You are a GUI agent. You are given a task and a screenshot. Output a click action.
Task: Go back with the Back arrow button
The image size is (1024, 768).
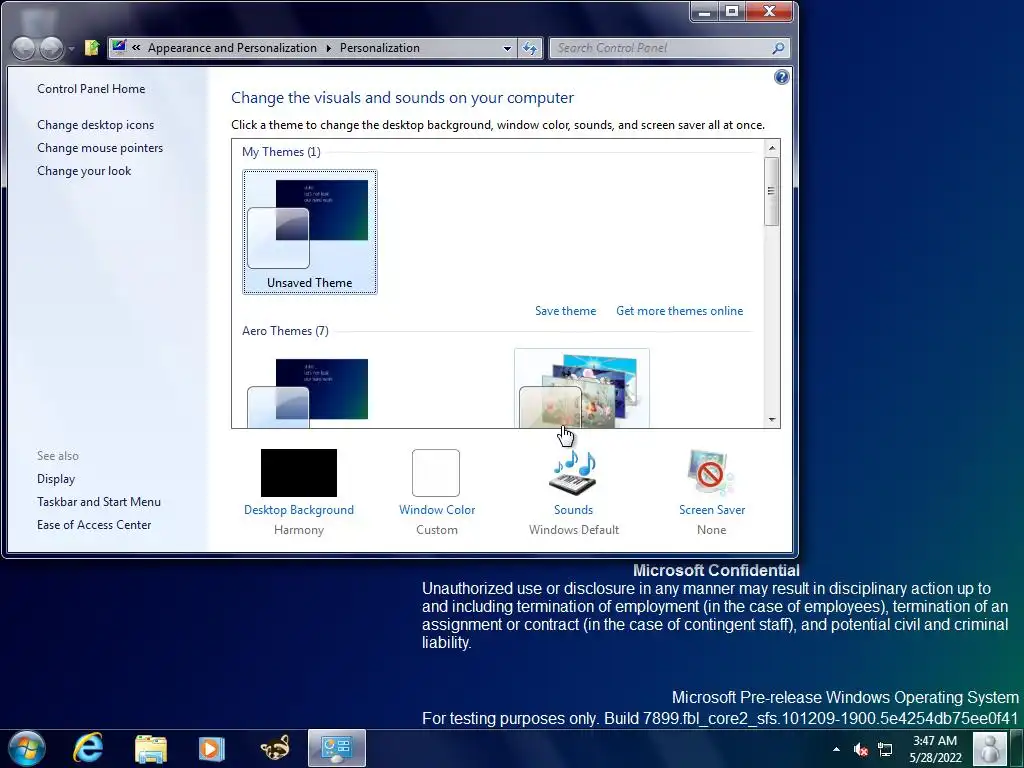[x=24, y=48]
